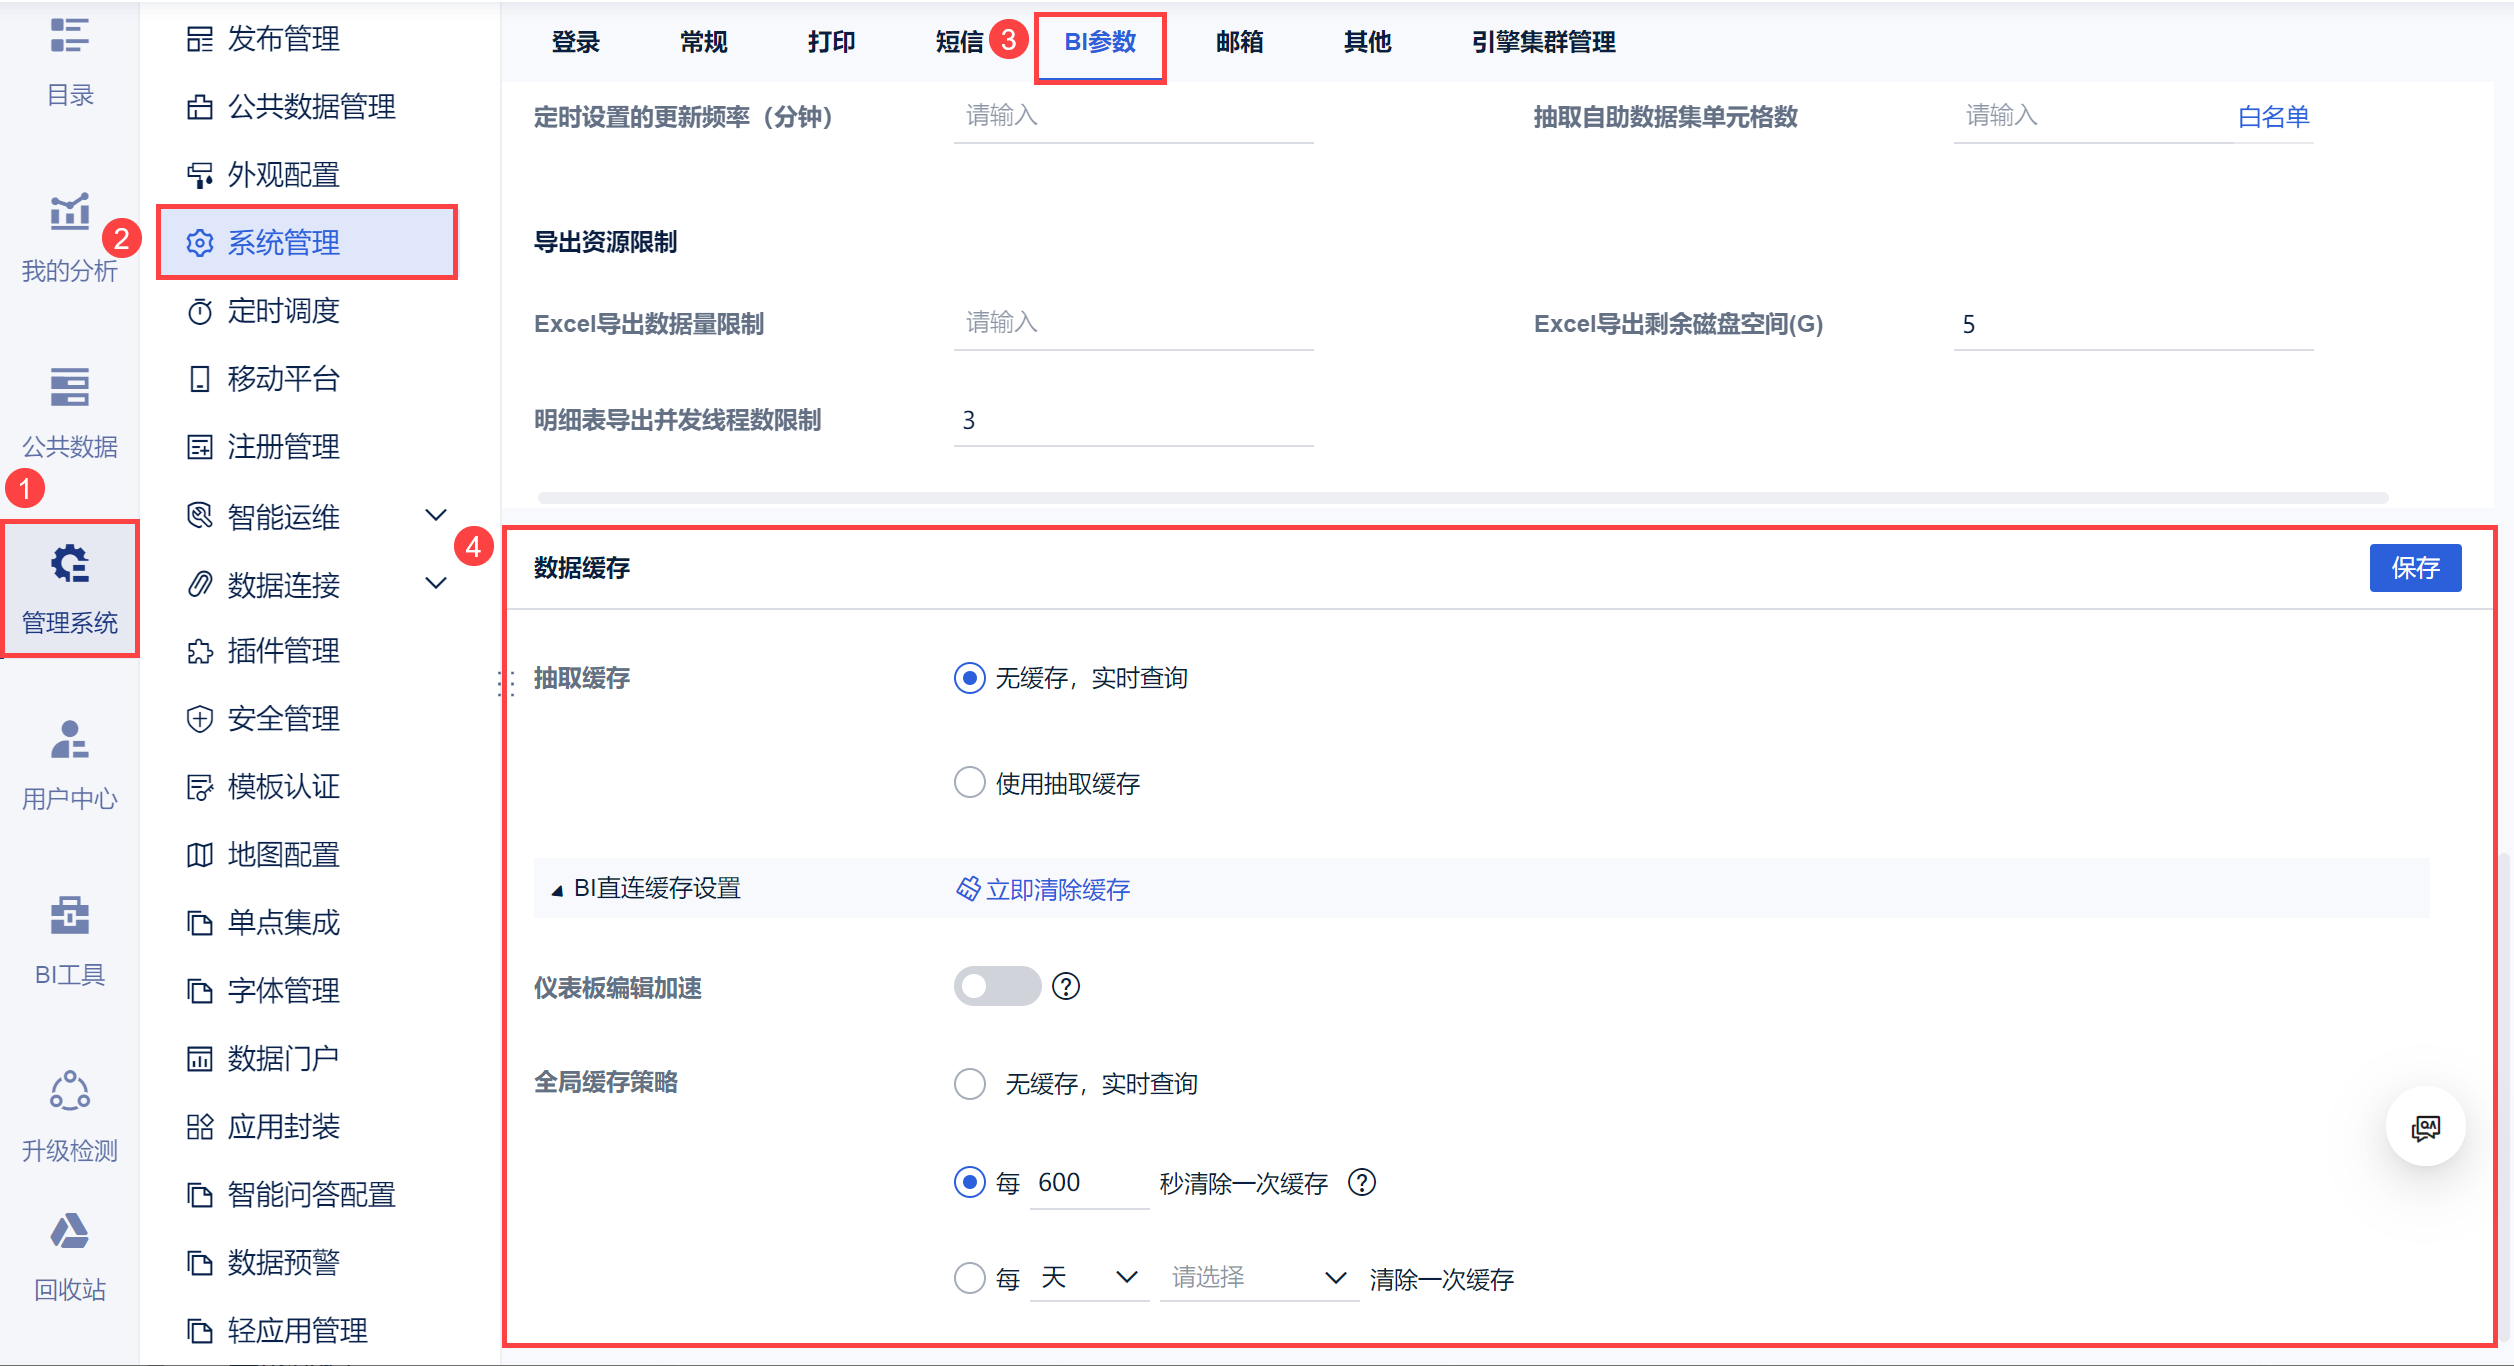
Task: Toggle the 仪表板编辑加速 switch
Action: [x=996, y=987]
